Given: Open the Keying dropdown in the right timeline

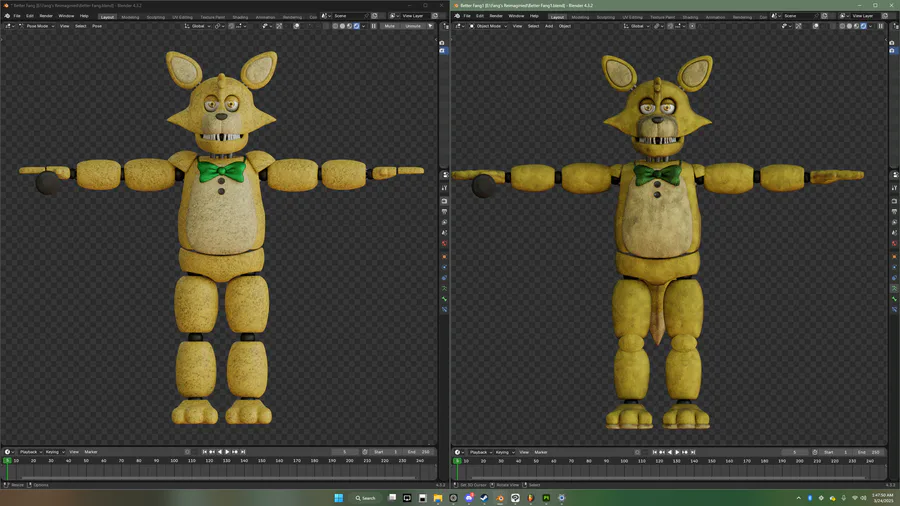Looking at the screenshot, I should pos(505,452).
